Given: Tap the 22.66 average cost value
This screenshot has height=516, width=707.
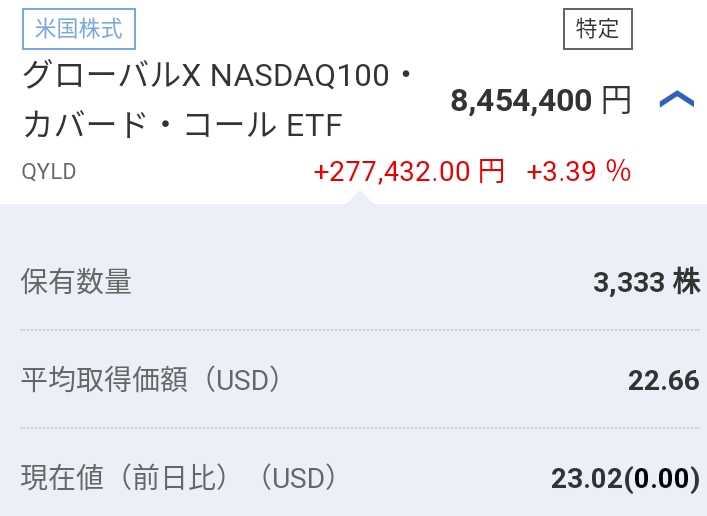Looking at the screenshot, I should [x=664, y=380].
